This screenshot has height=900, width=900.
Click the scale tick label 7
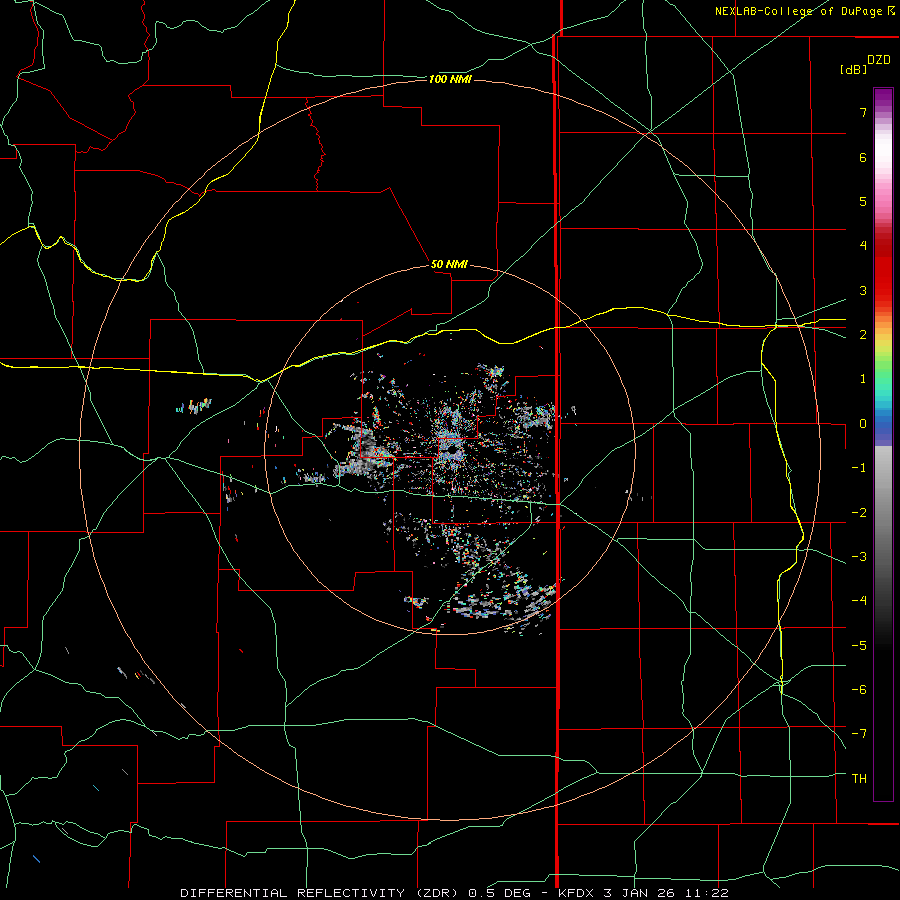(x=863, y=112)
